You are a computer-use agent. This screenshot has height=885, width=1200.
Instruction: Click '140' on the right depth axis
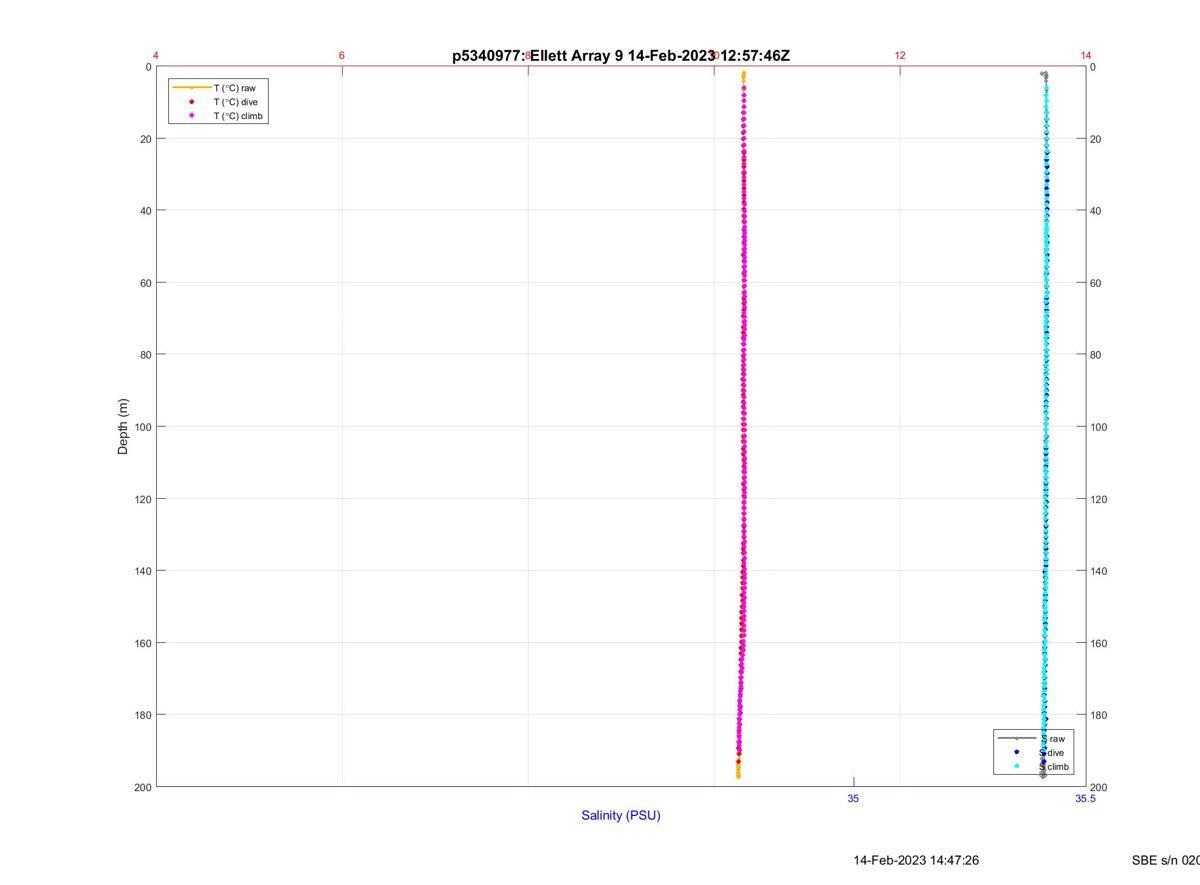(x=1099, y=571)
